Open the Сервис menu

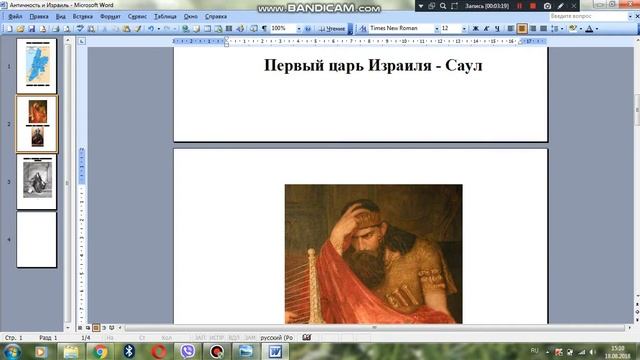[x=137, y=17]
